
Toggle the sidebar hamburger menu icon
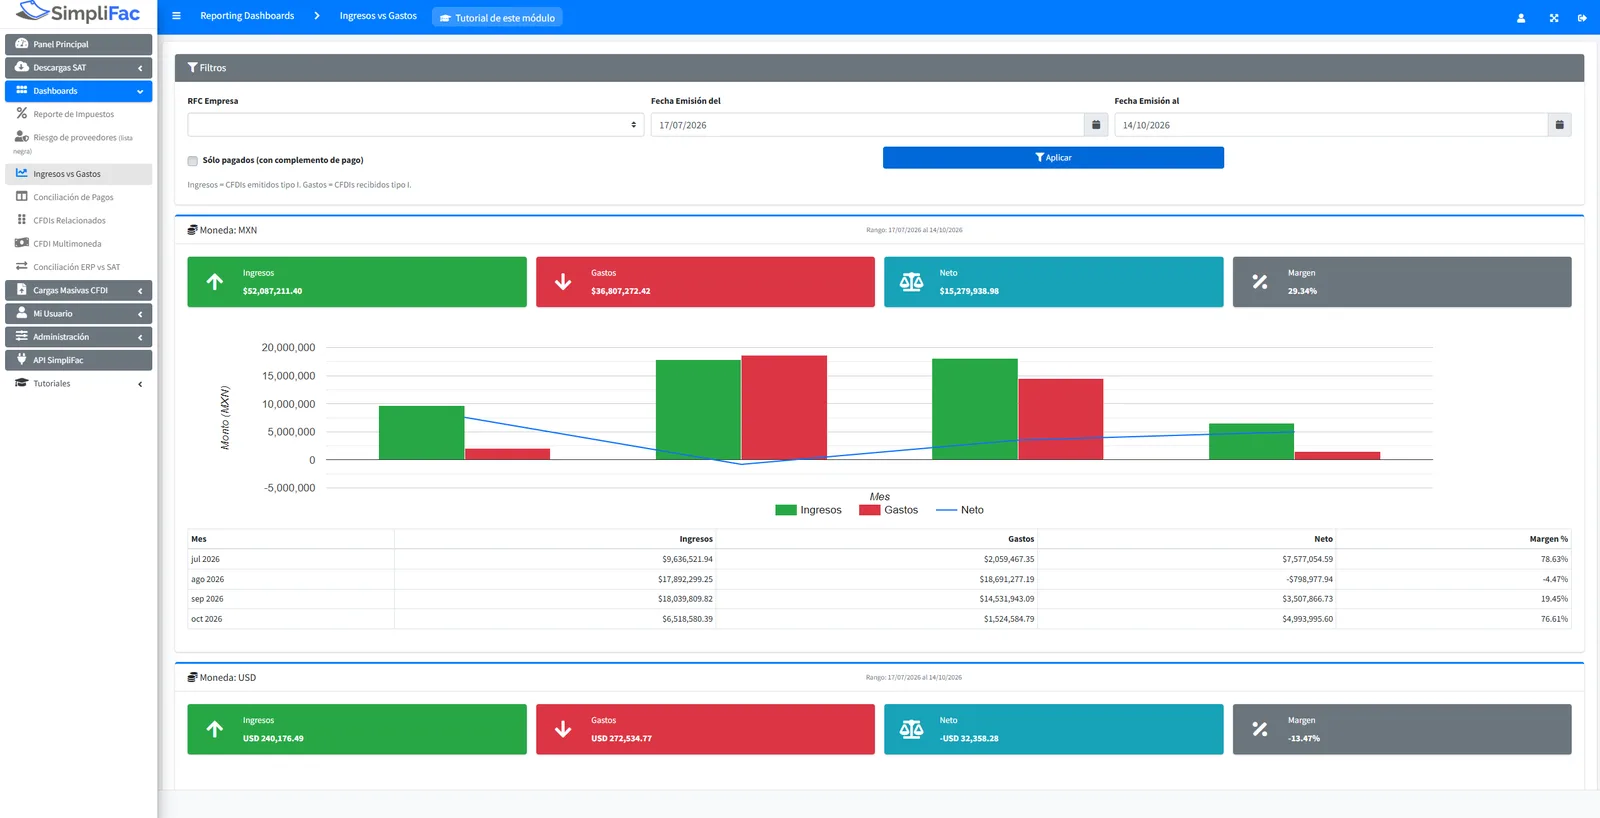click(176, 16)
